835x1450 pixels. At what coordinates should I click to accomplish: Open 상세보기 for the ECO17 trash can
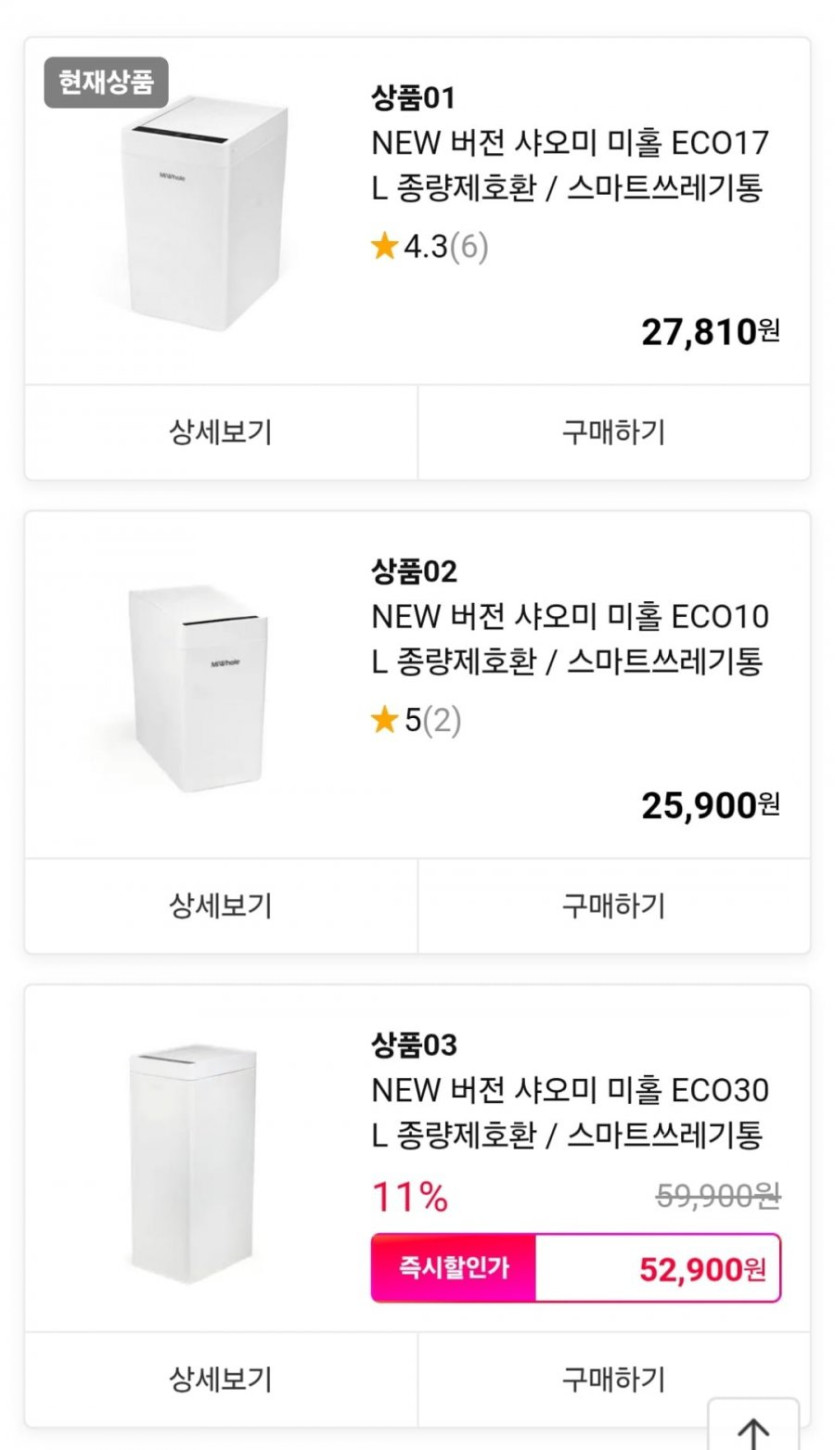point(221,432)
